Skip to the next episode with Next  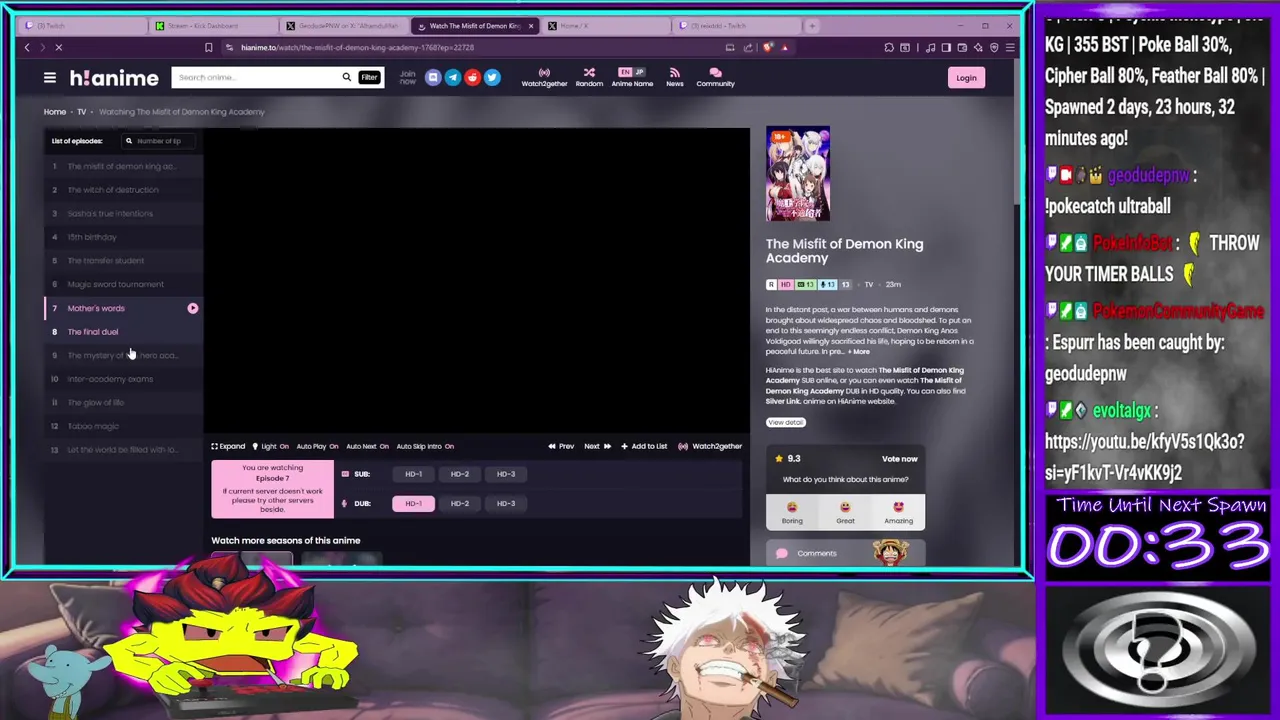[x=597, y=446]
